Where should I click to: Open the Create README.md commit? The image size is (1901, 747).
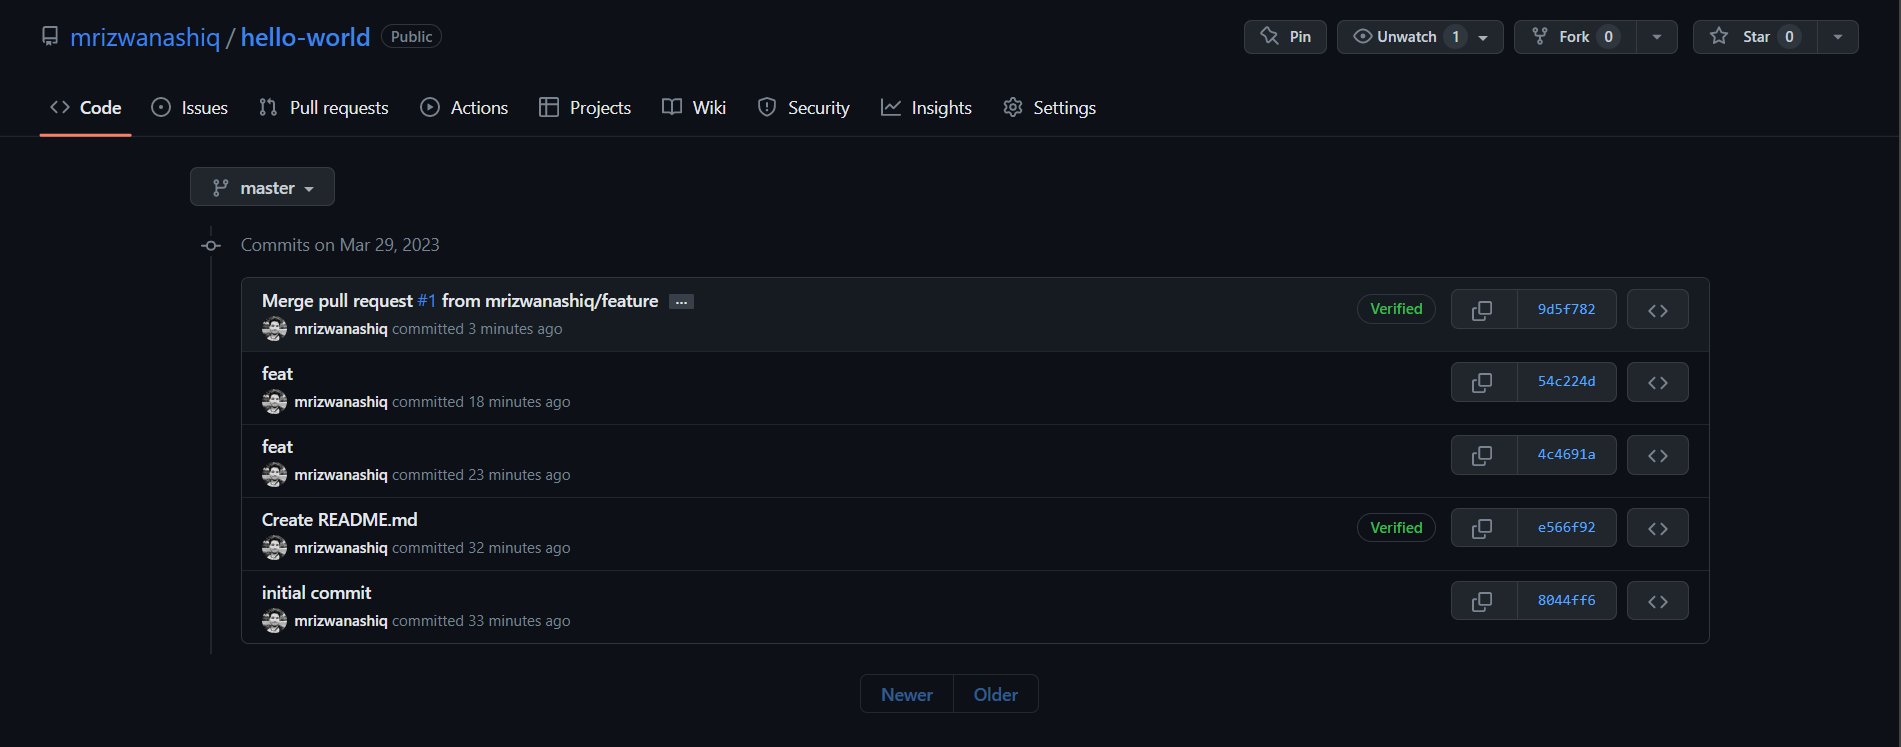[340, 520]
